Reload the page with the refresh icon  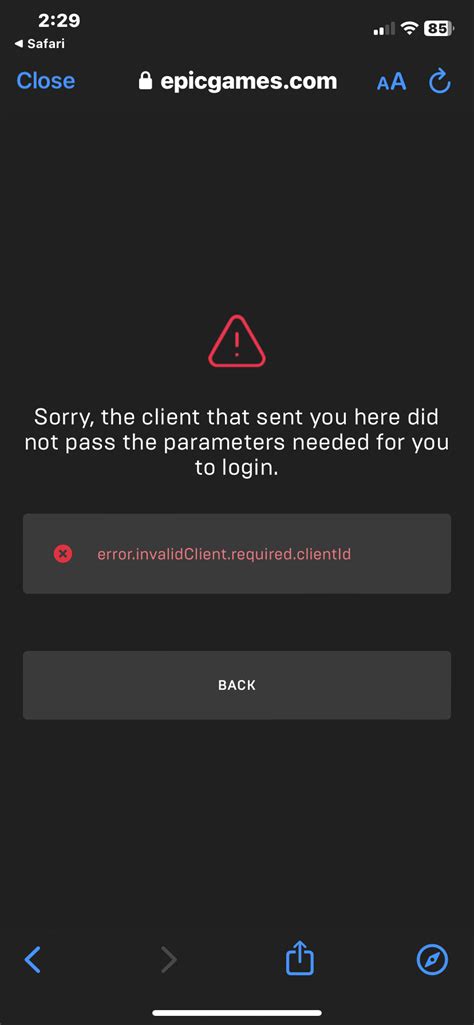[x=440, y=82]
